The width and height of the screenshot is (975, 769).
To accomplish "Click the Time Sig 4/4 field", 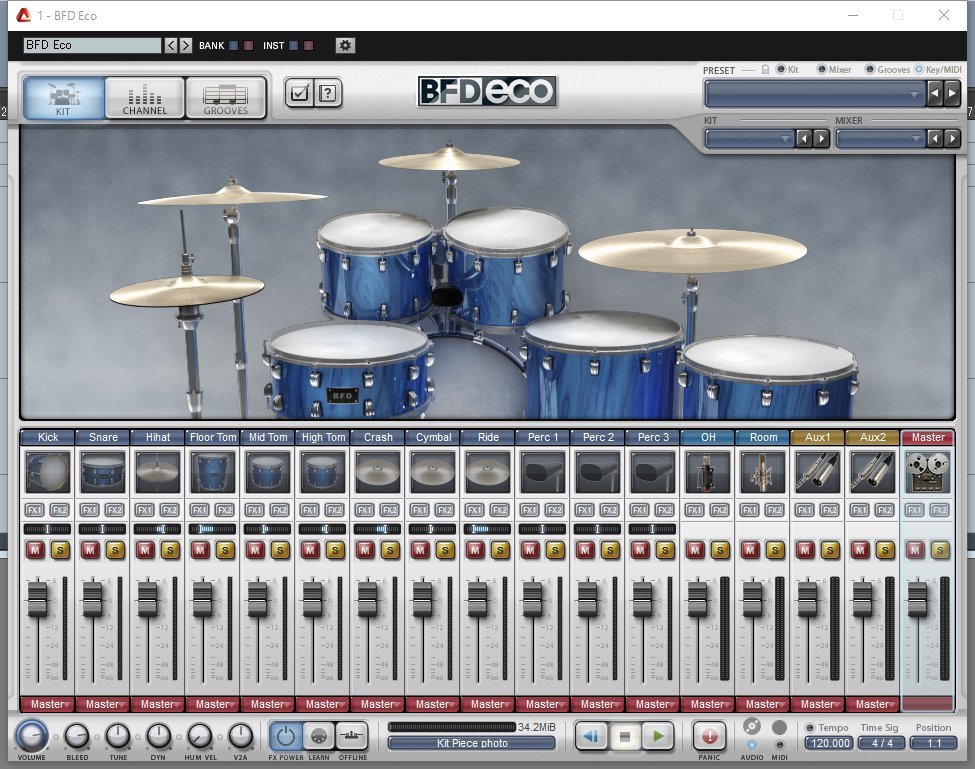I will click(x=882, y=743).
